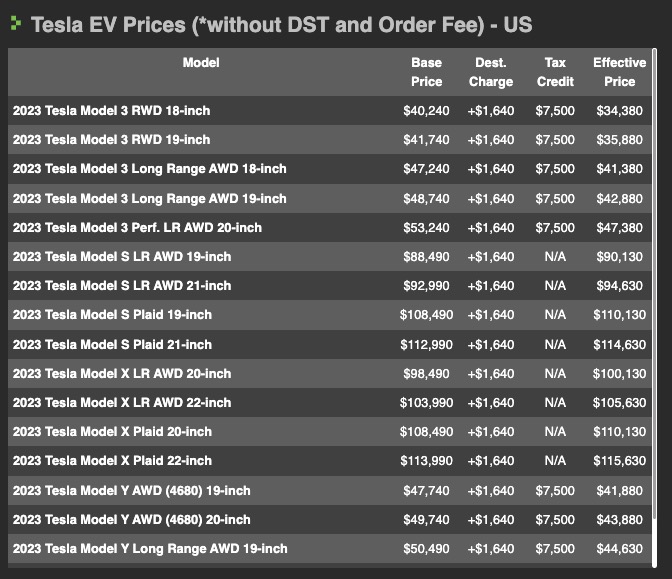The width and height of the screenshot is (672, 579).
Task: Click Model X Plaid 22-inch entry
Action: tap(112, 461)
